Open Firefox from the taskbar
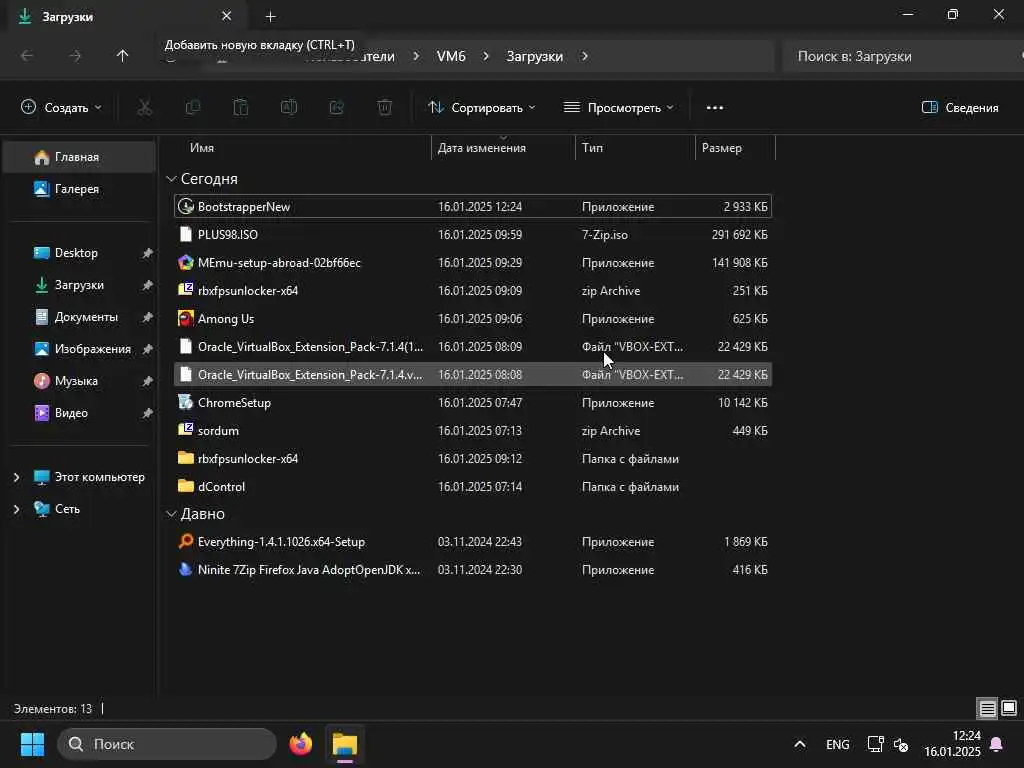The height and width of the screenshot is (768, 1024). pyautogui.click(x=301, y=744)
